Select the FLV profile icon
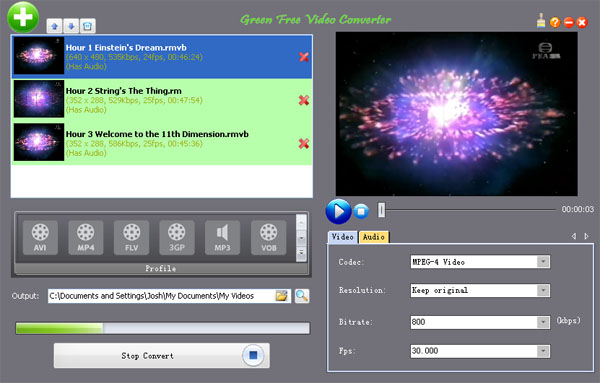Screen dimensions: 600x383 point(131,238)
